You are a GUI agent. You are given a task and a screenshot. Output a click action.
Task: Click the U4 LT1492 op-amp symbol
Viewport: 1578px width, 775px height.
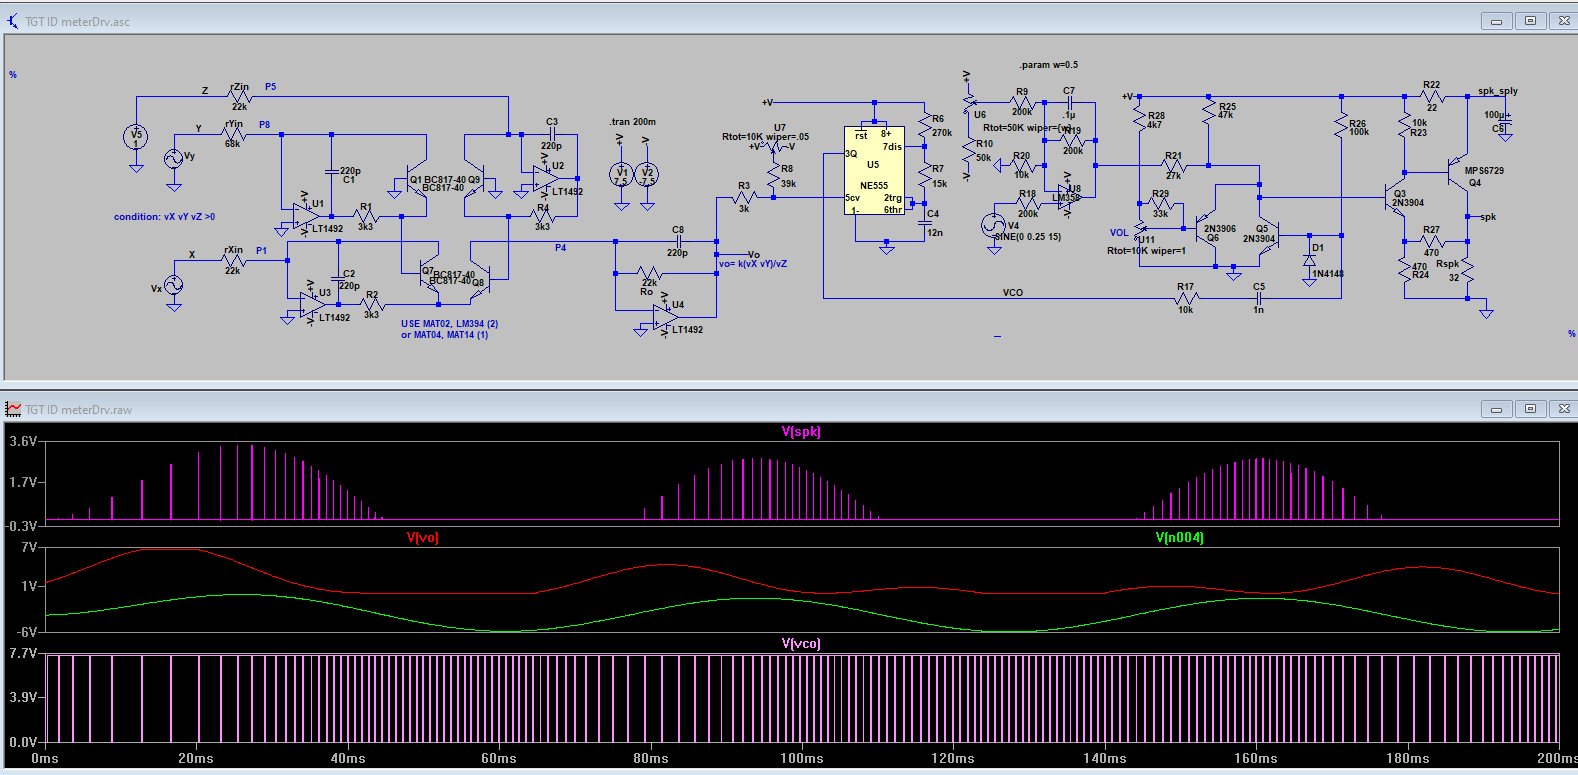point(661,318)
